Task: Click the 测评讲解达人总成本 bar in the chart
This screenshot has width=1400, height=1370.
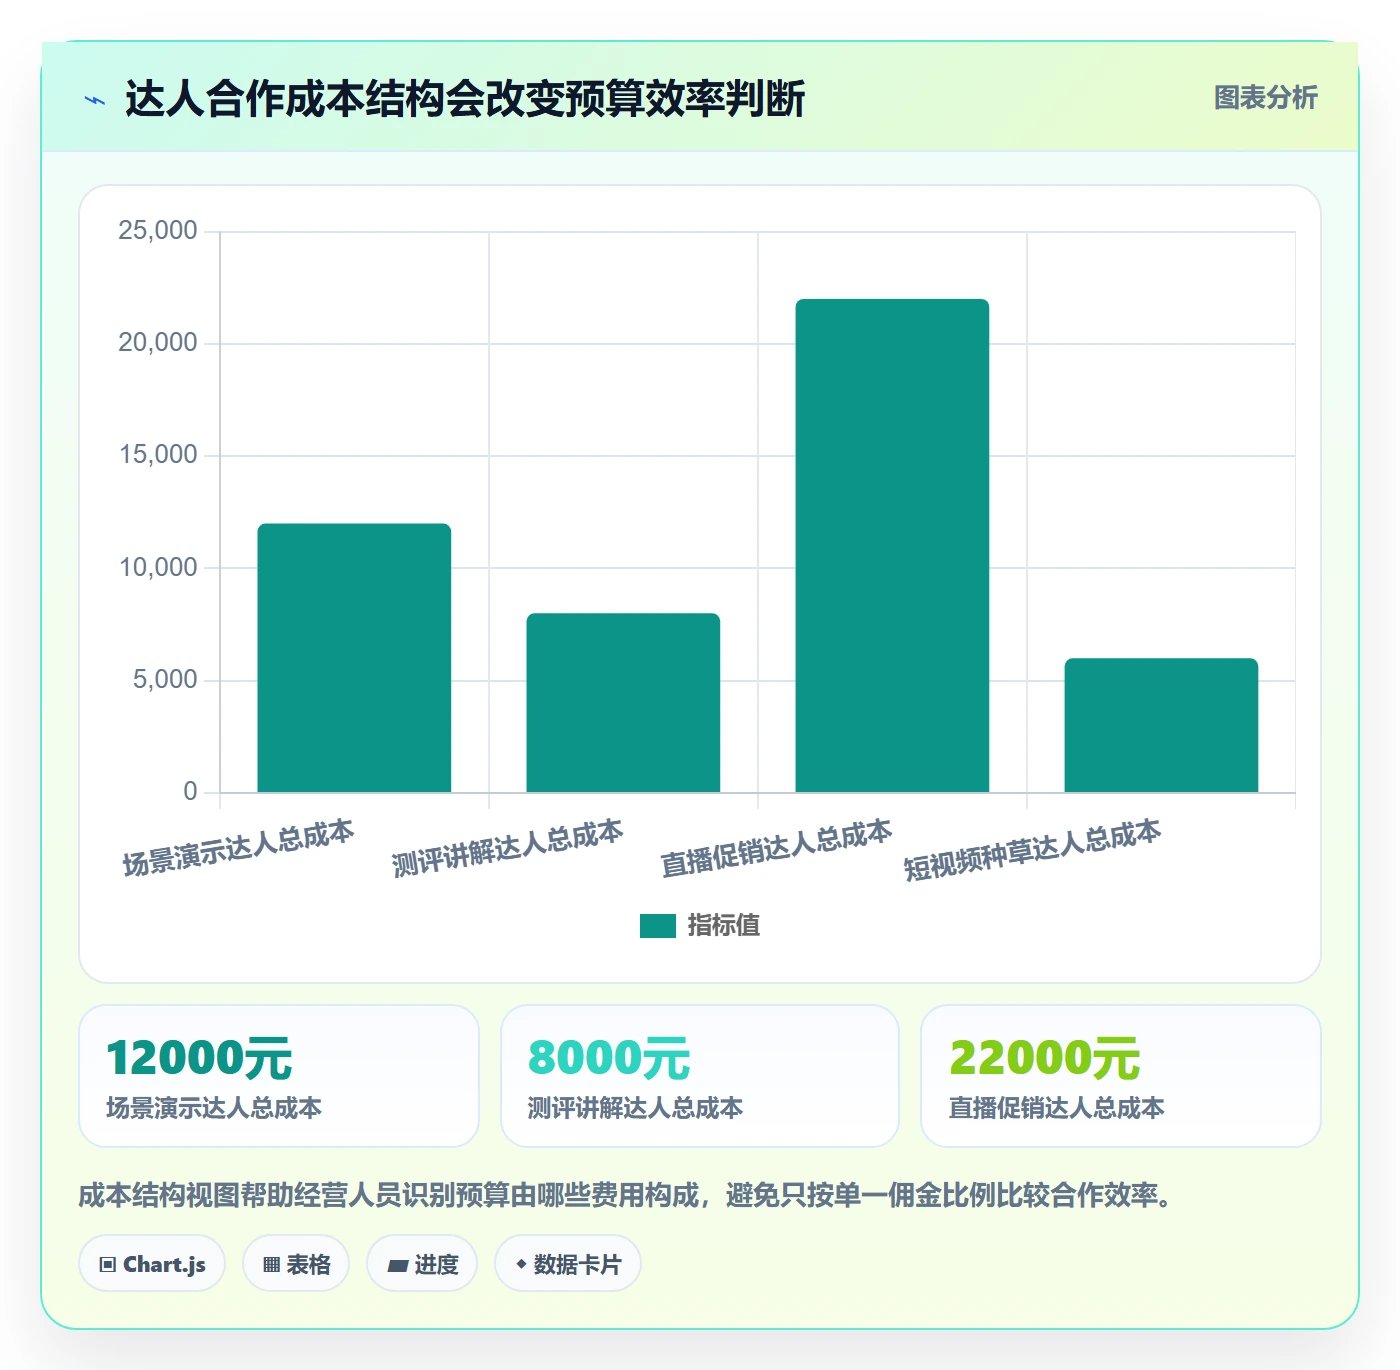Action: coord(623,703)
